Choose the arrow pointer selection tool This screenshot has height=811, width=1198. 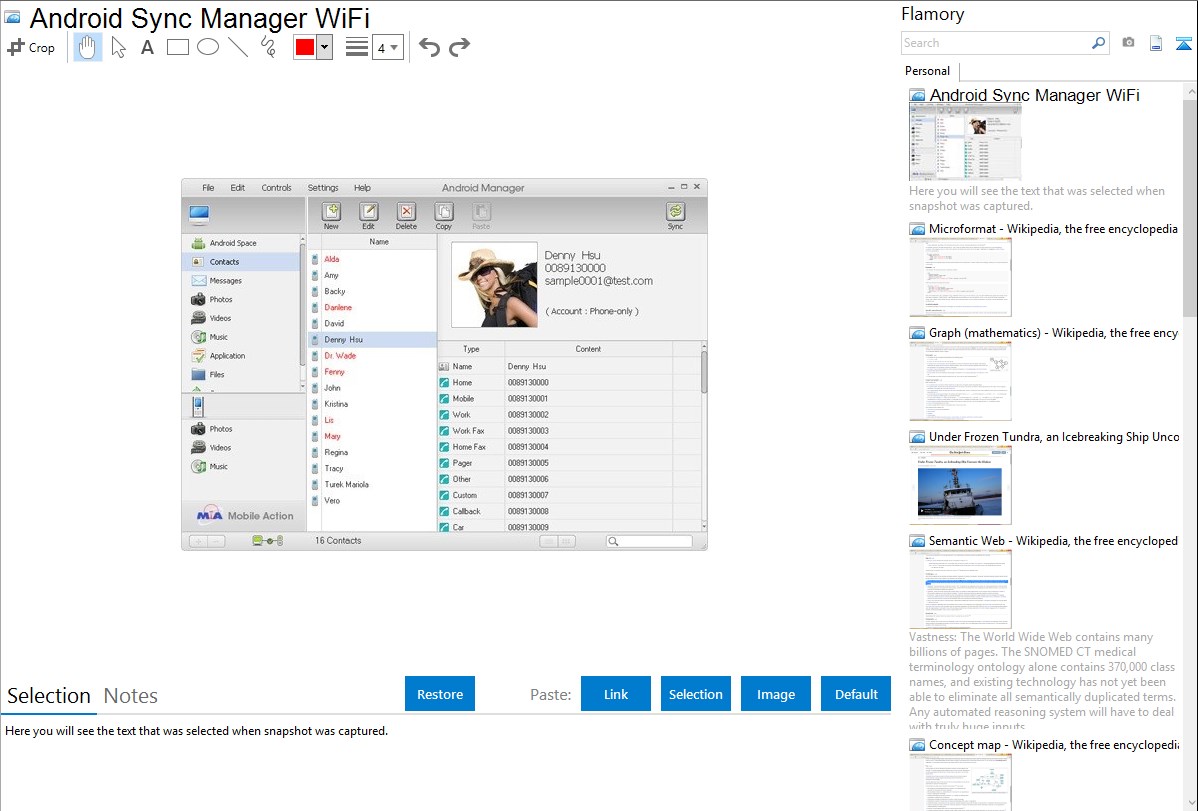click(118, 47)
